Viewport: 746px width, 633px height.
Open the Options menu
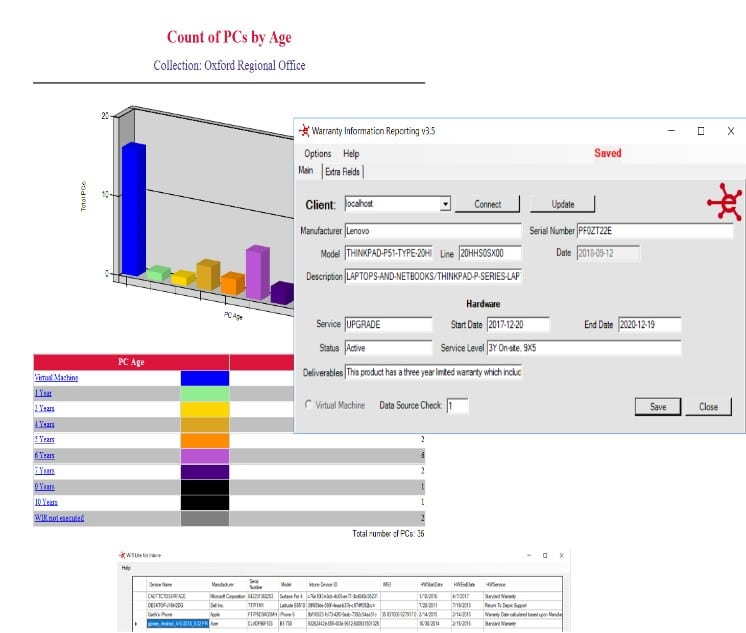pyautogui.click(x=317, y=154)
